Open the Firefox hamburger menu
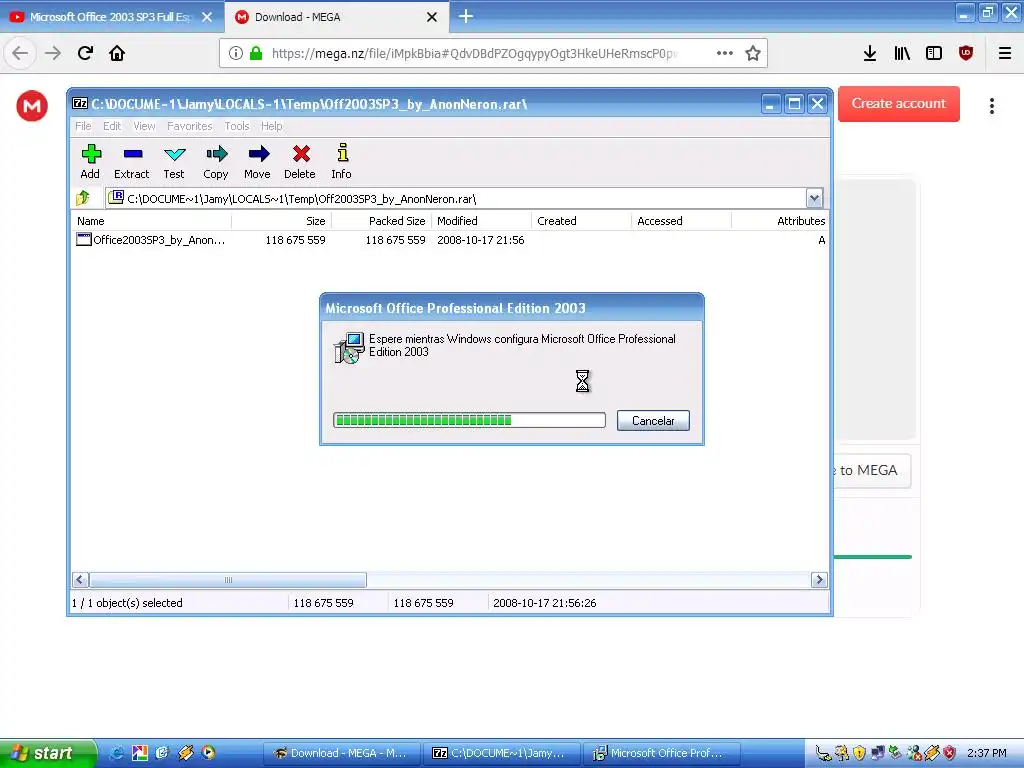Screen dimensions: 1024x768 click(x=1005, y=53)
